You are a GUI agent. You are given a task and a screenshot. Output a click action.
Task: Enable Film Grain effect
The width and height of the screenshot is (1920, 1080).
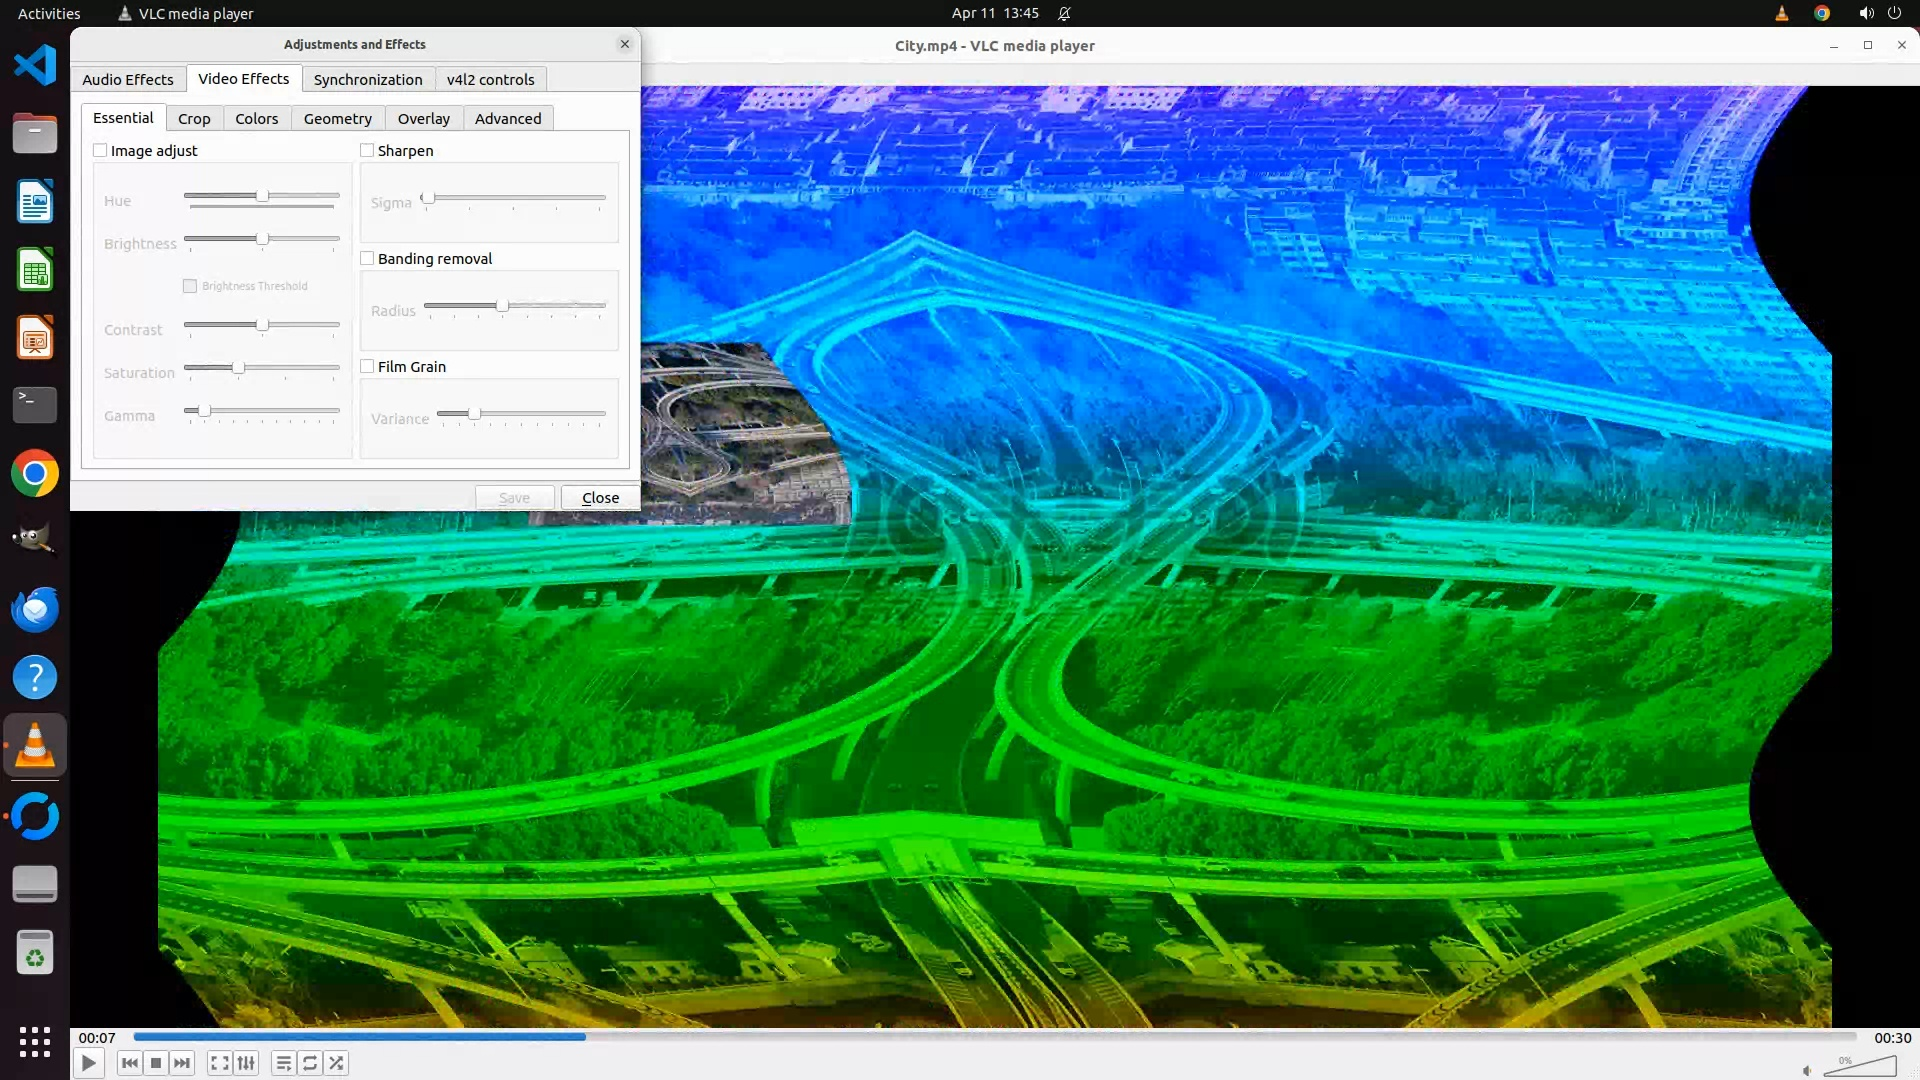point(367,366)
